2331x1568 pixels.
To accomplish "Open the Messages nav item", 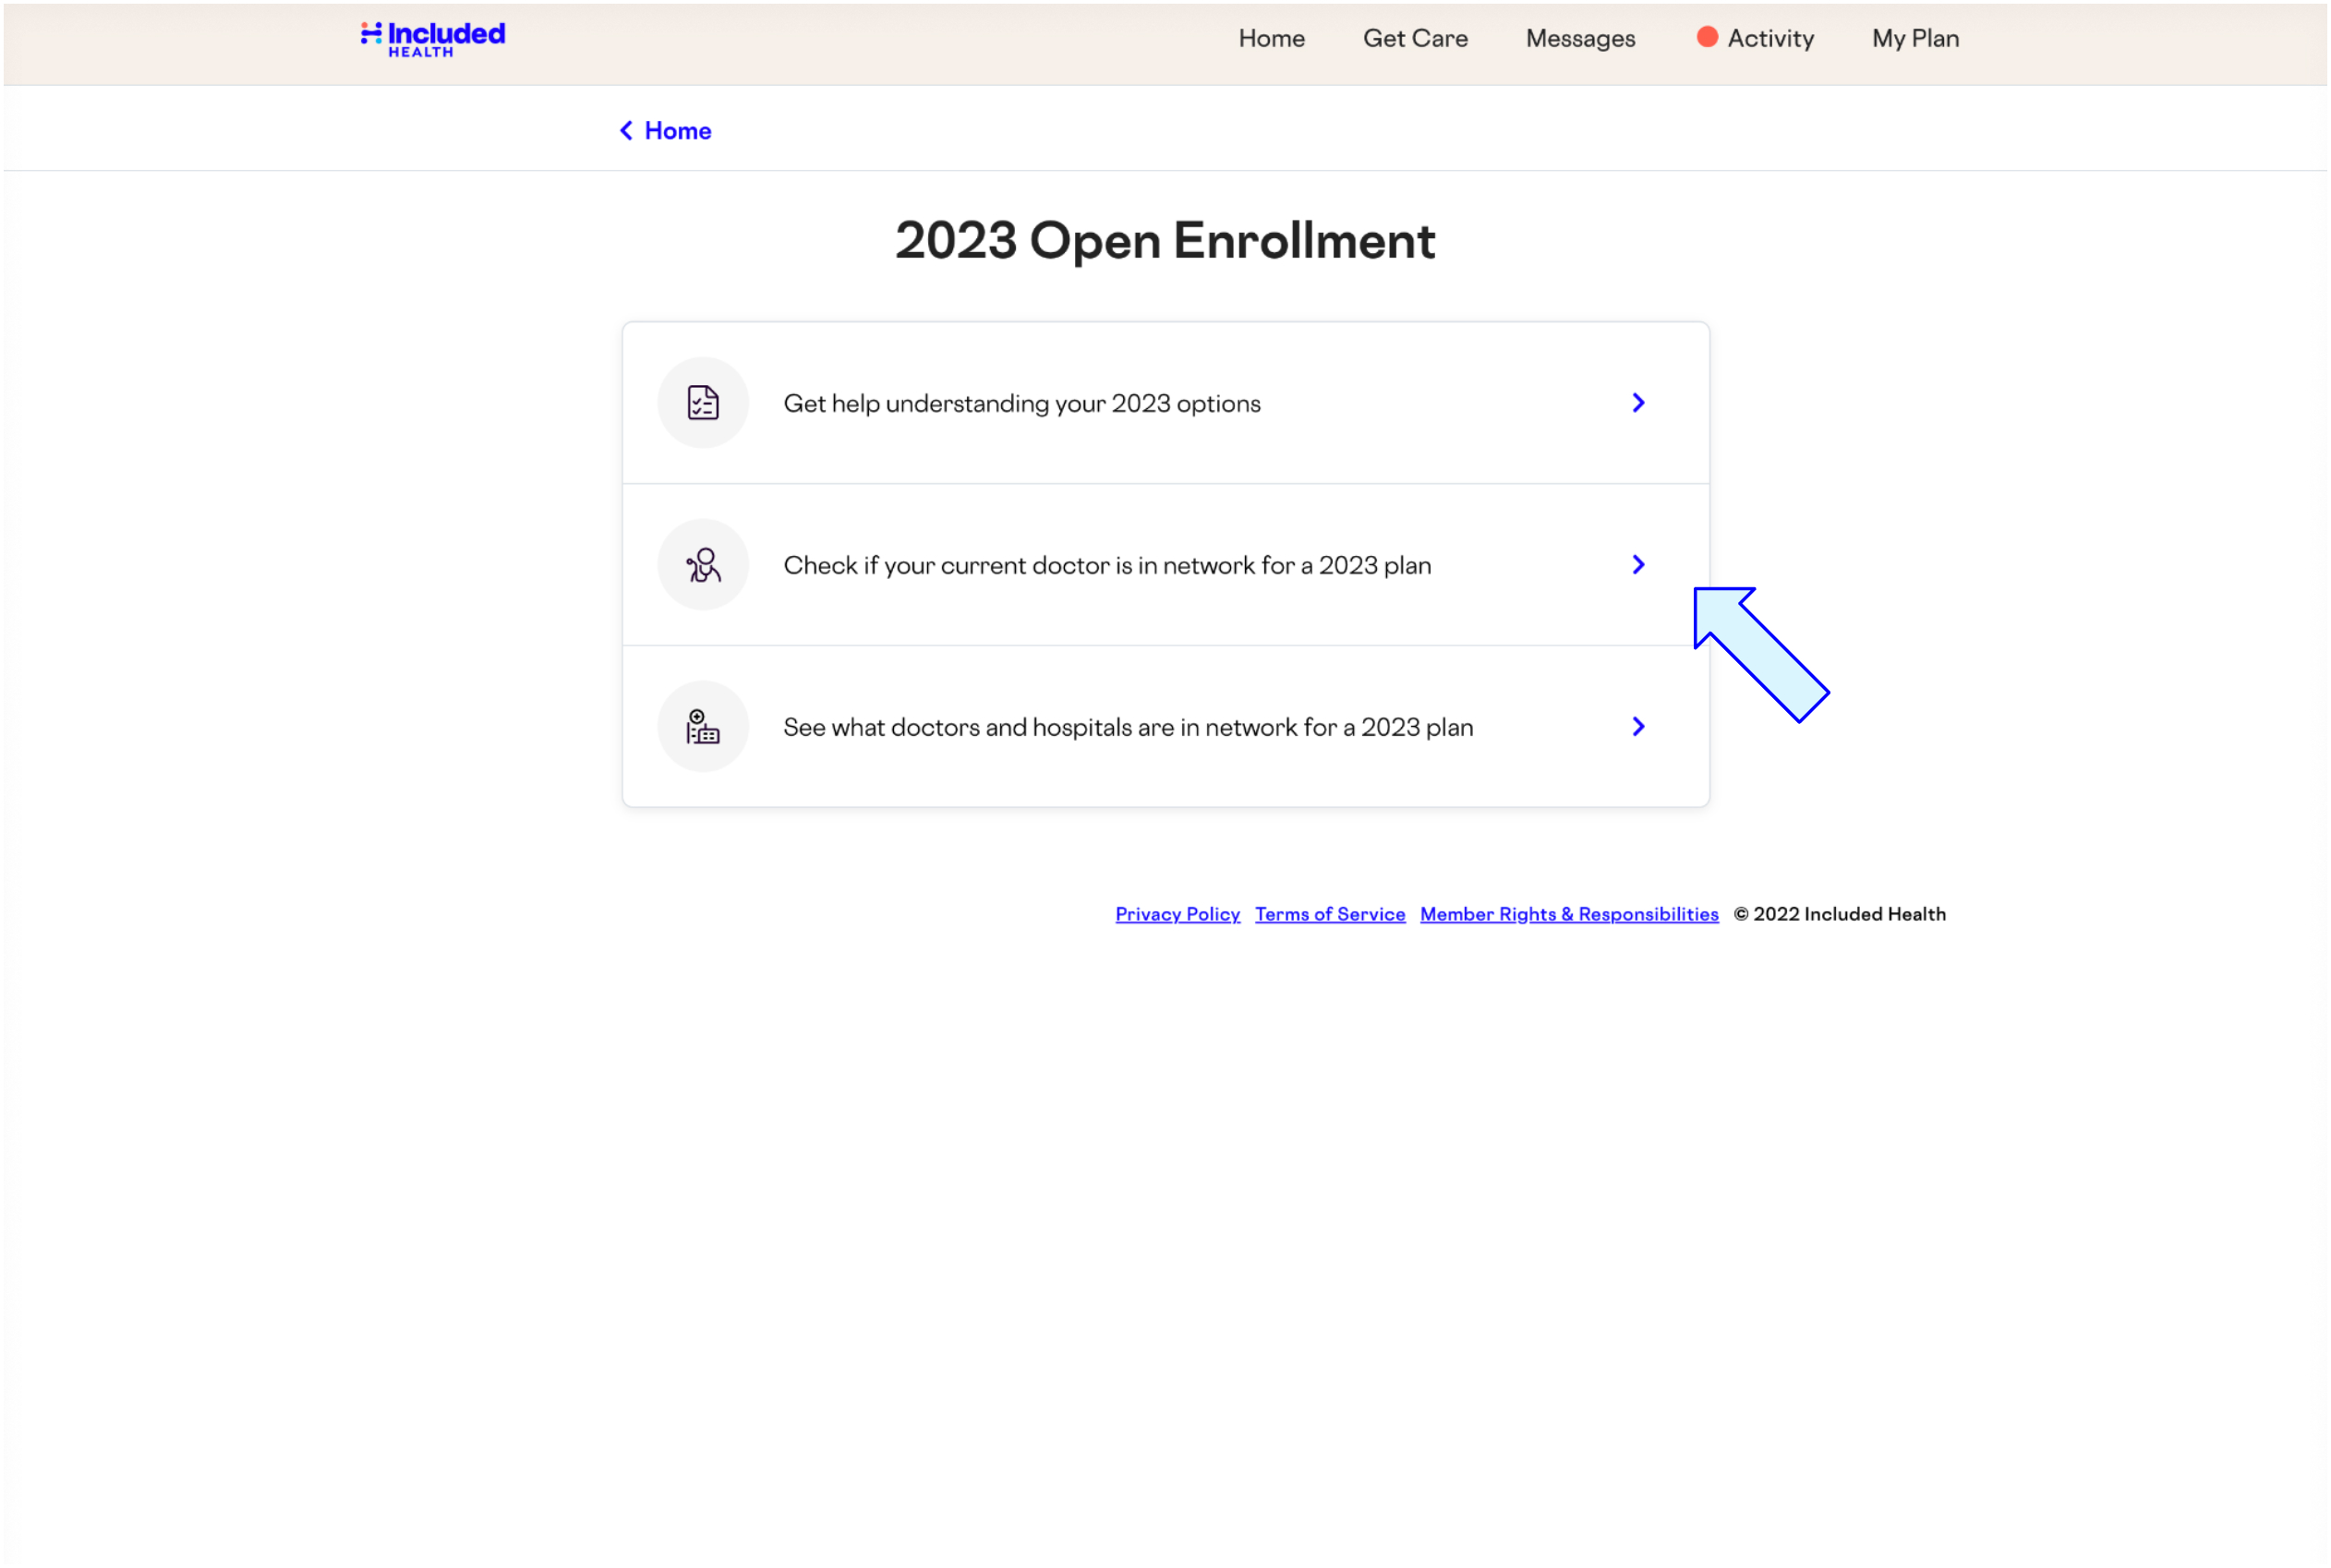I will 1580,38.
